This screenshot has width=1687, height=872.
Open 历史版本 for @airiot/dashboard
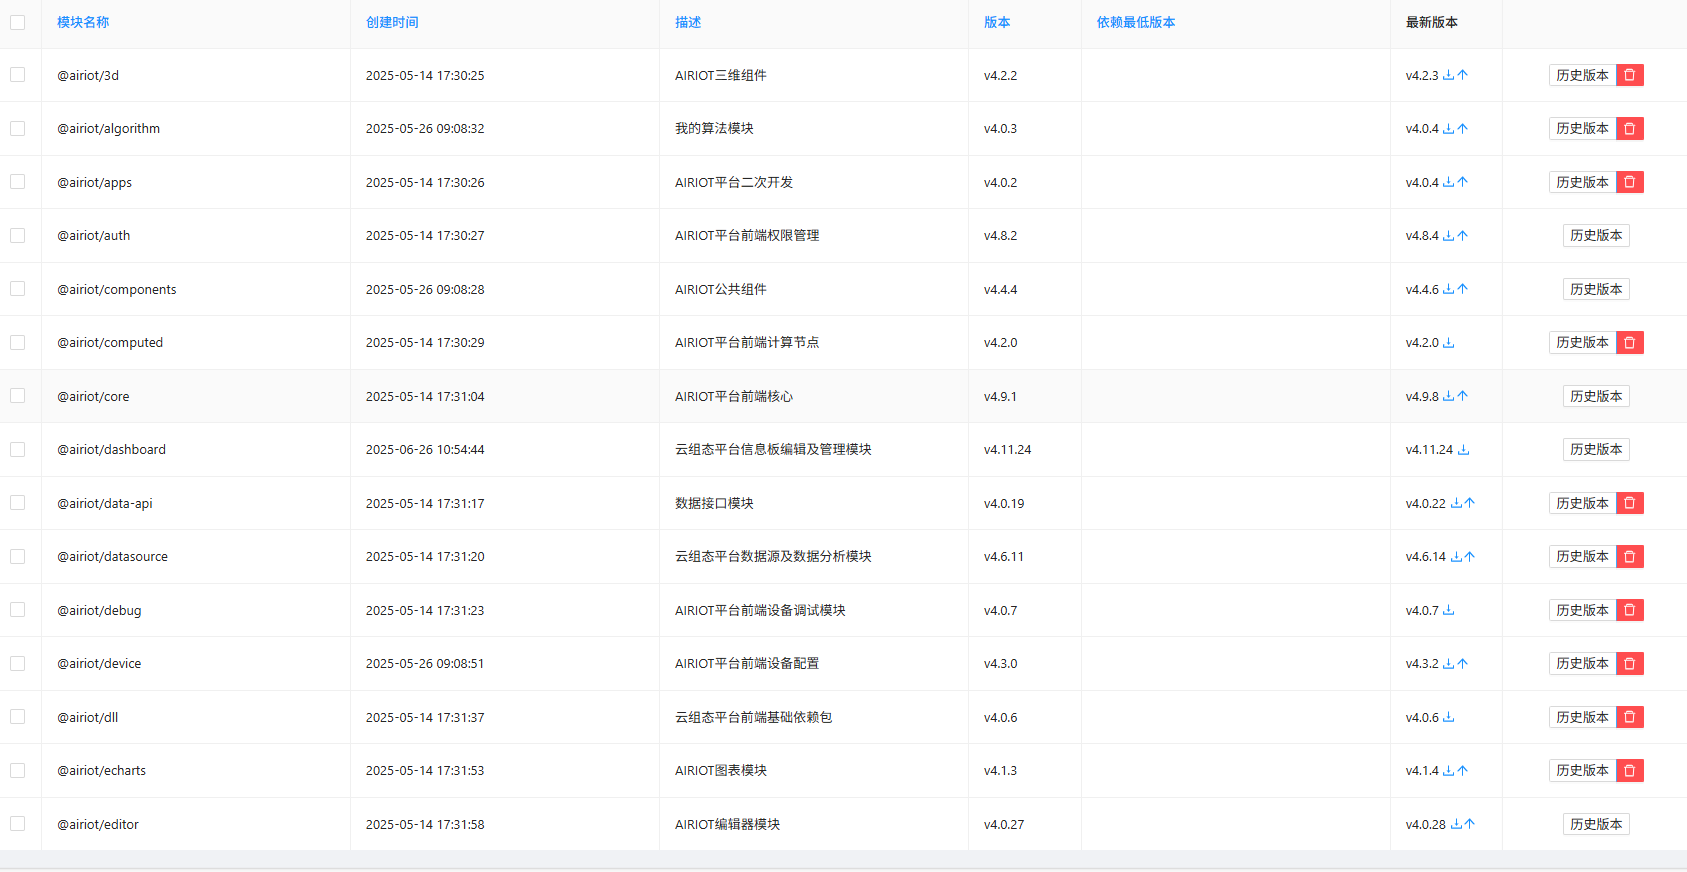(1596, 449)
